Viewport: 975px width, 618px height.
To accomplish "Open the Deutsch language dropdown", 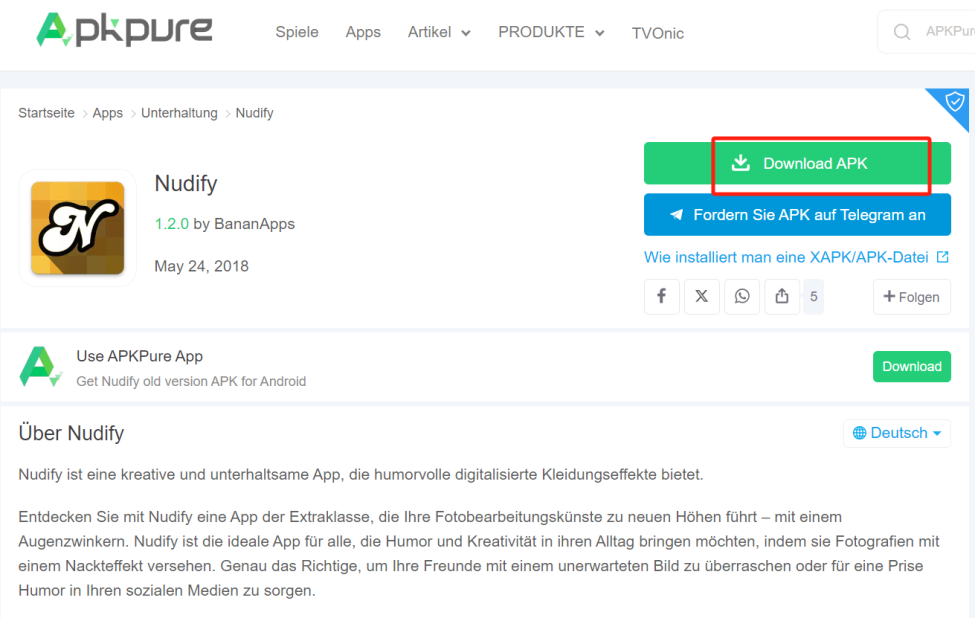I will [897, 433].
